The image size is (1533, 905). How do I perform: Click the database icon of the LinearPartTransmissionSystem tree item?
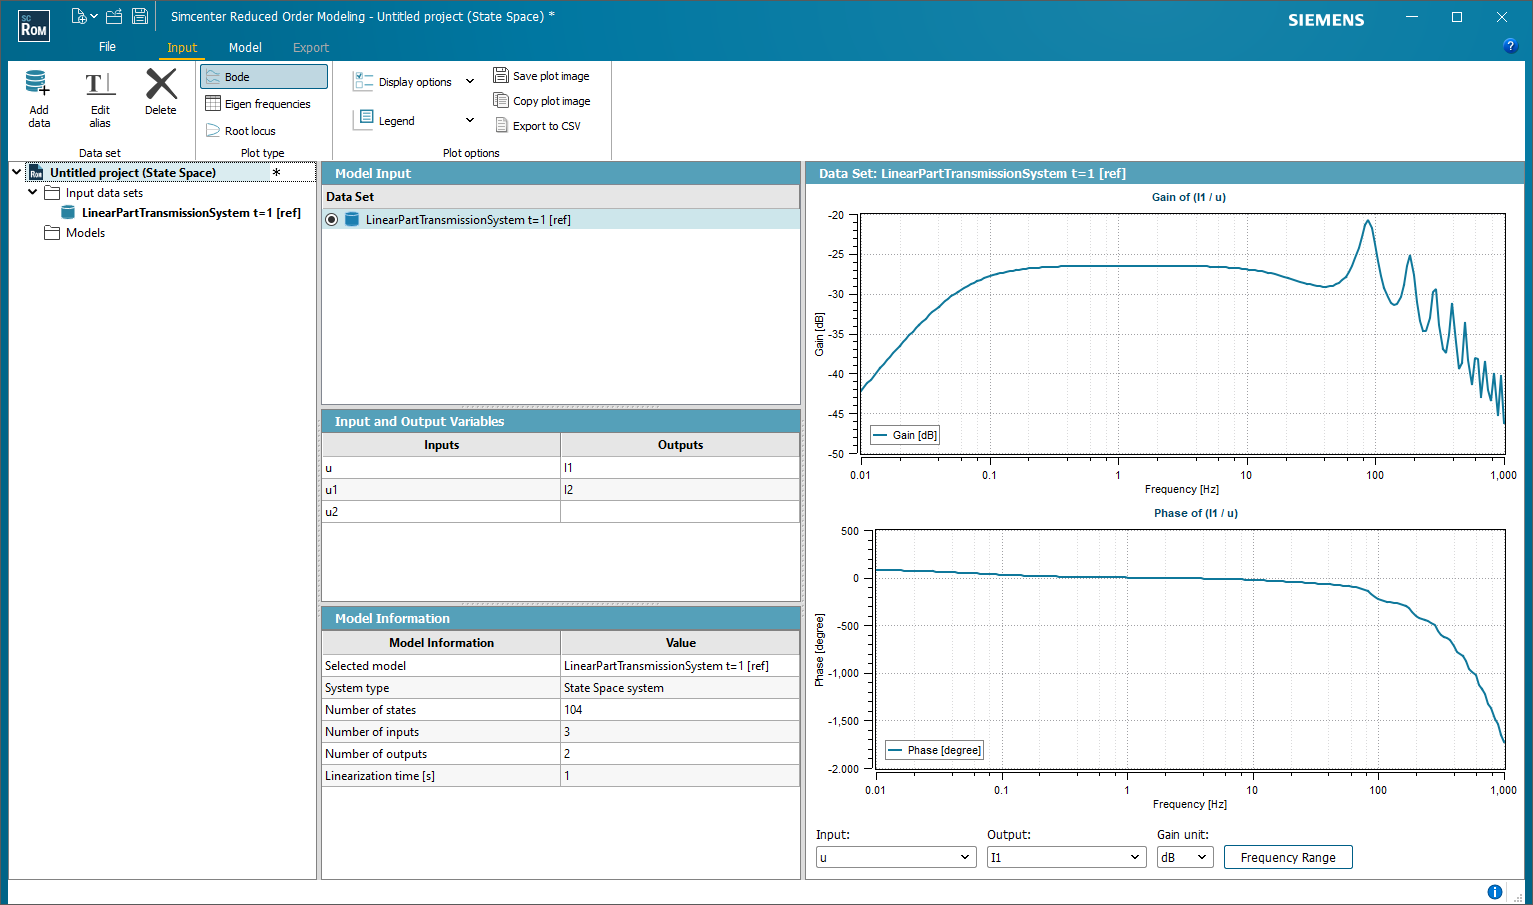click(68, 213)
